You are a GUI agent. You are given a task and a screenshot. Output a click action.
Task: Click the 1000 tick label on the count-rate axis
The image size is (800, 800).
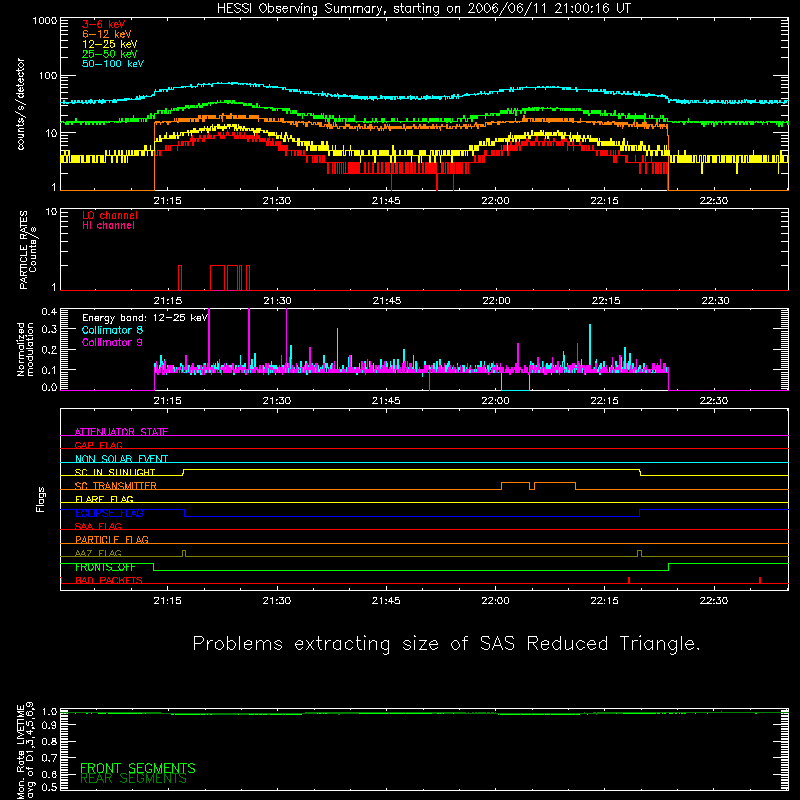coord(45,21)
